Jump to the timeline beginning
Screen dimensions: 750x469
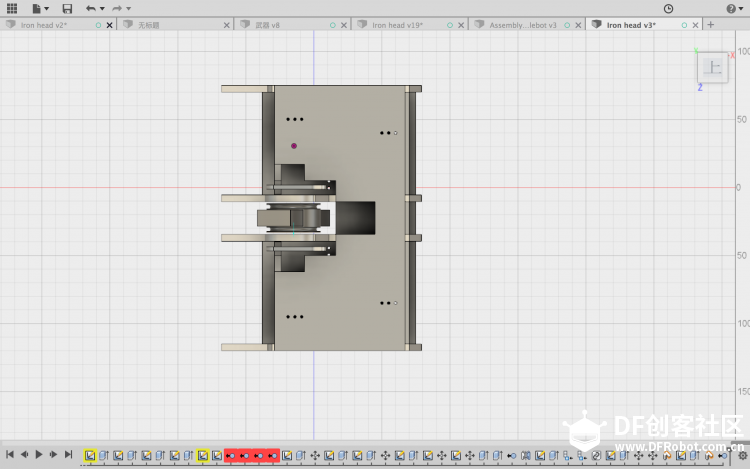10,455
